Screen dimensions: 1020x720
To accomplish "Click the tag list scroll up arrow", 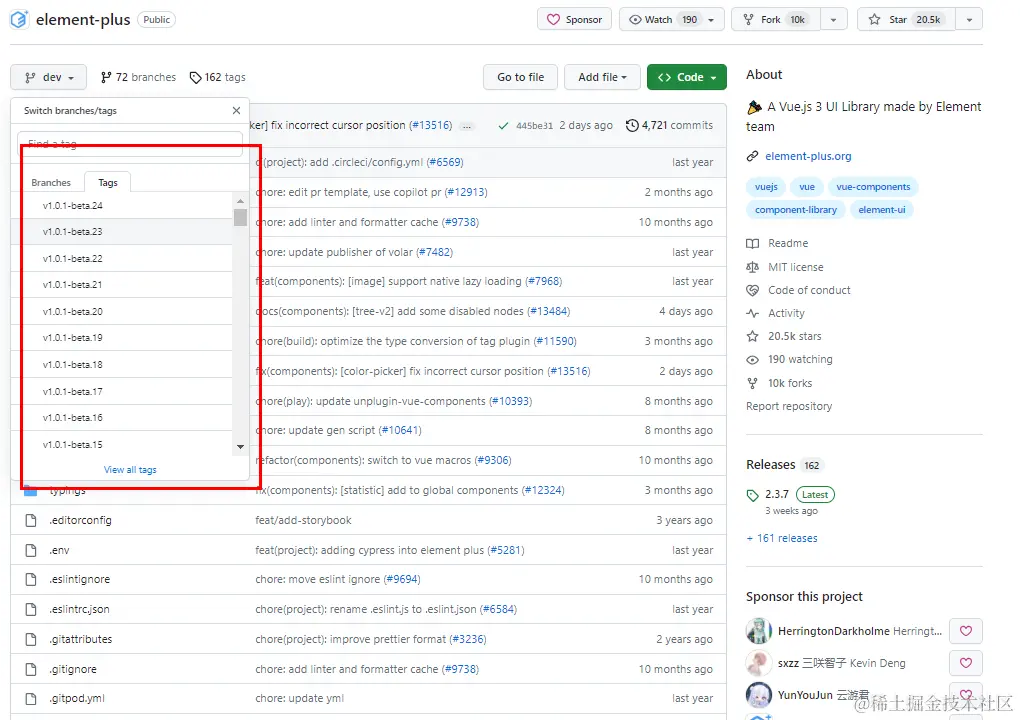I will [x=240, y=201].
